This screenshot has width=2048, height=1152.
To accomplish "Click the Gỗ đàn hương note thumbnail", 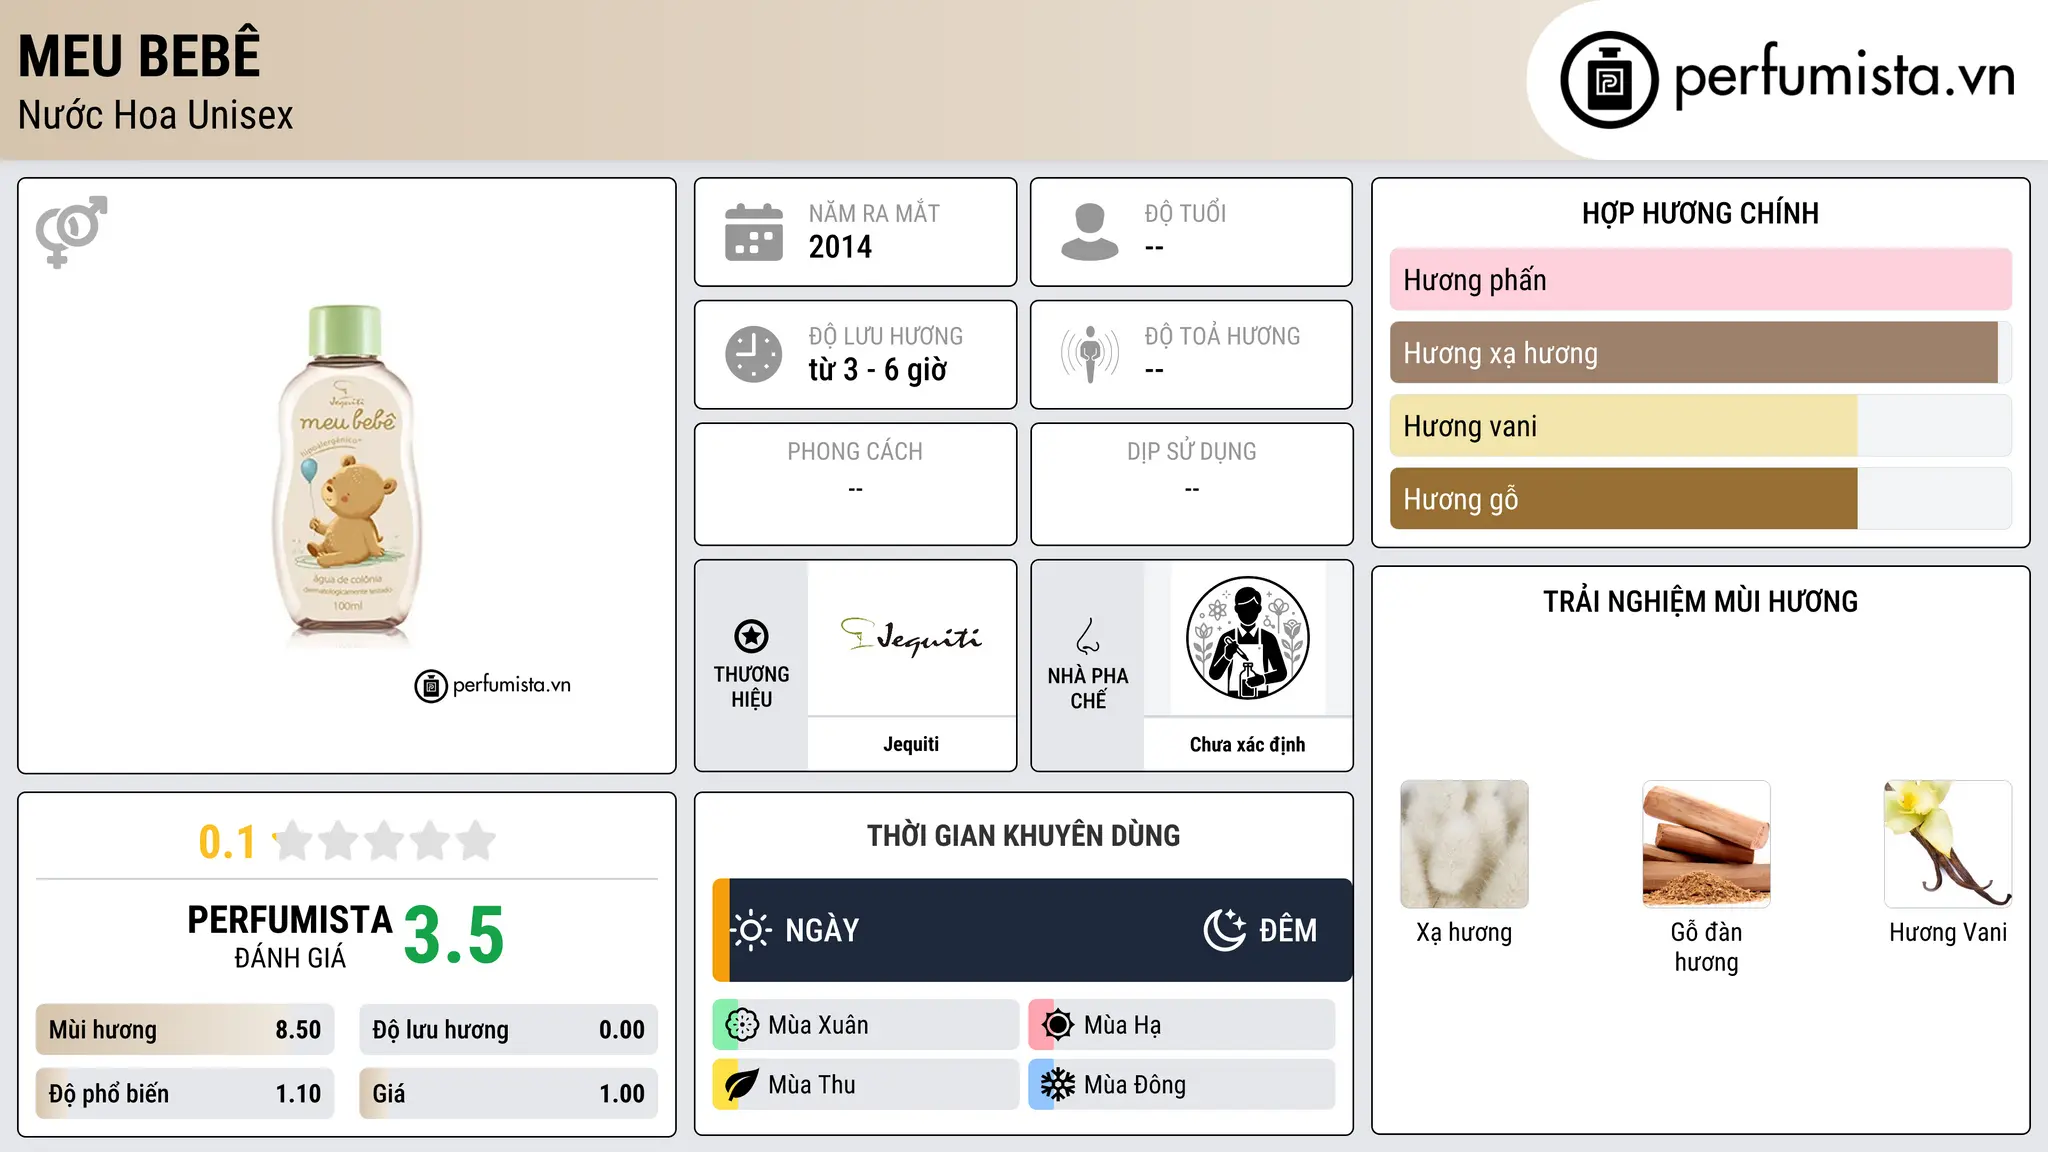I will (x=1706, y=844).
